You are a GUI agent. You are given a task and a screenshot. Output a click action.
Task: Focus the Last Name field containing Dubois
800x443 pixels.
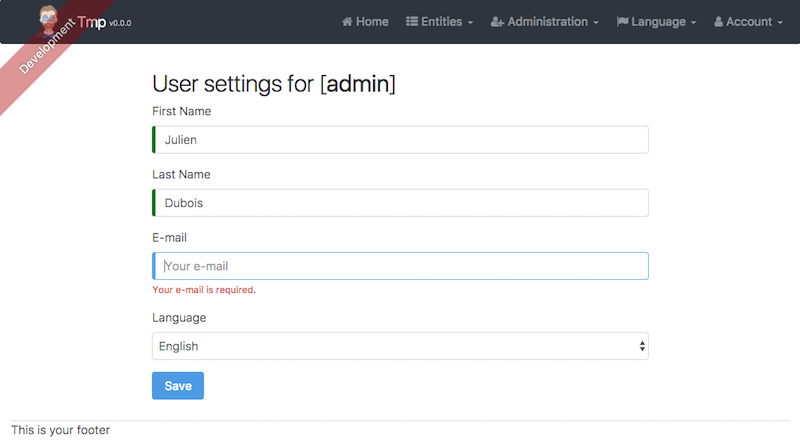click(x=400, y=203)
